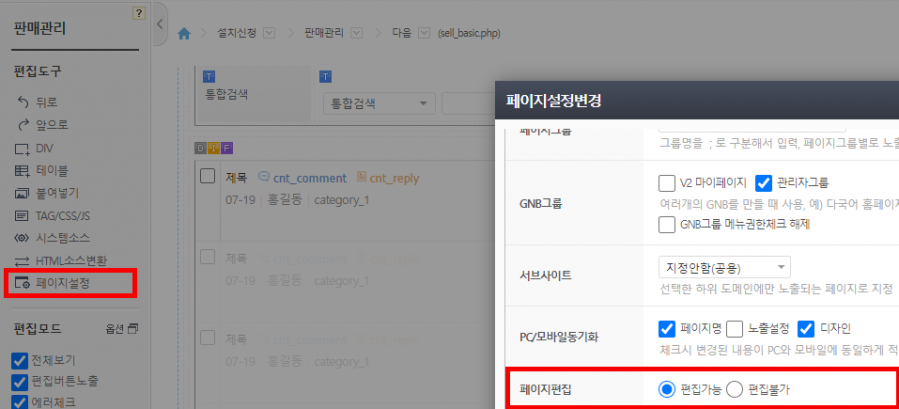This screenshot has width=899, height=409.
Task: Select 편집불가 radio option
Action: (x=735, y=389)
